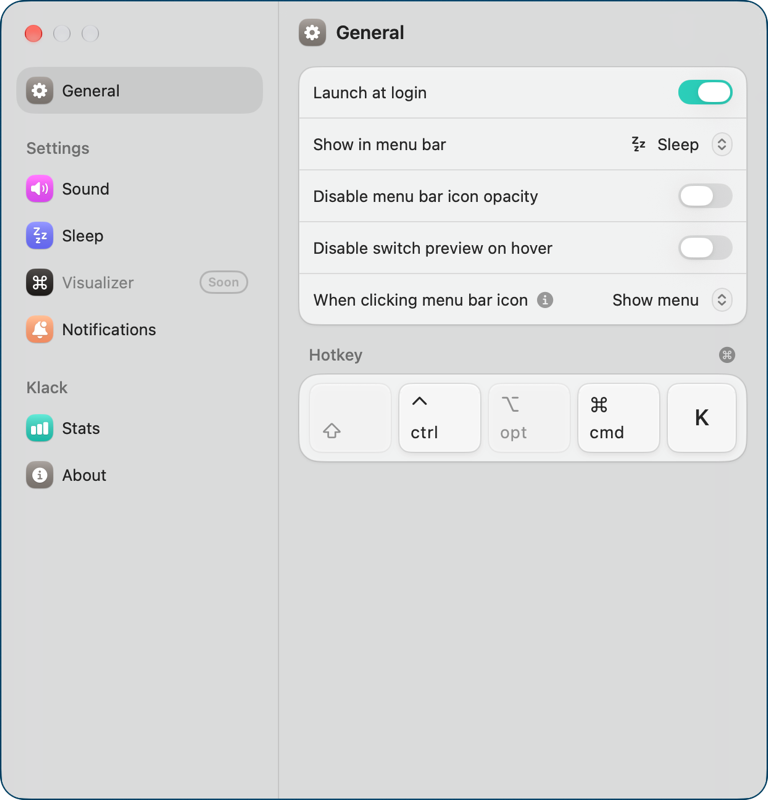Click the green Stats chart icon

[x=39, y=428]
